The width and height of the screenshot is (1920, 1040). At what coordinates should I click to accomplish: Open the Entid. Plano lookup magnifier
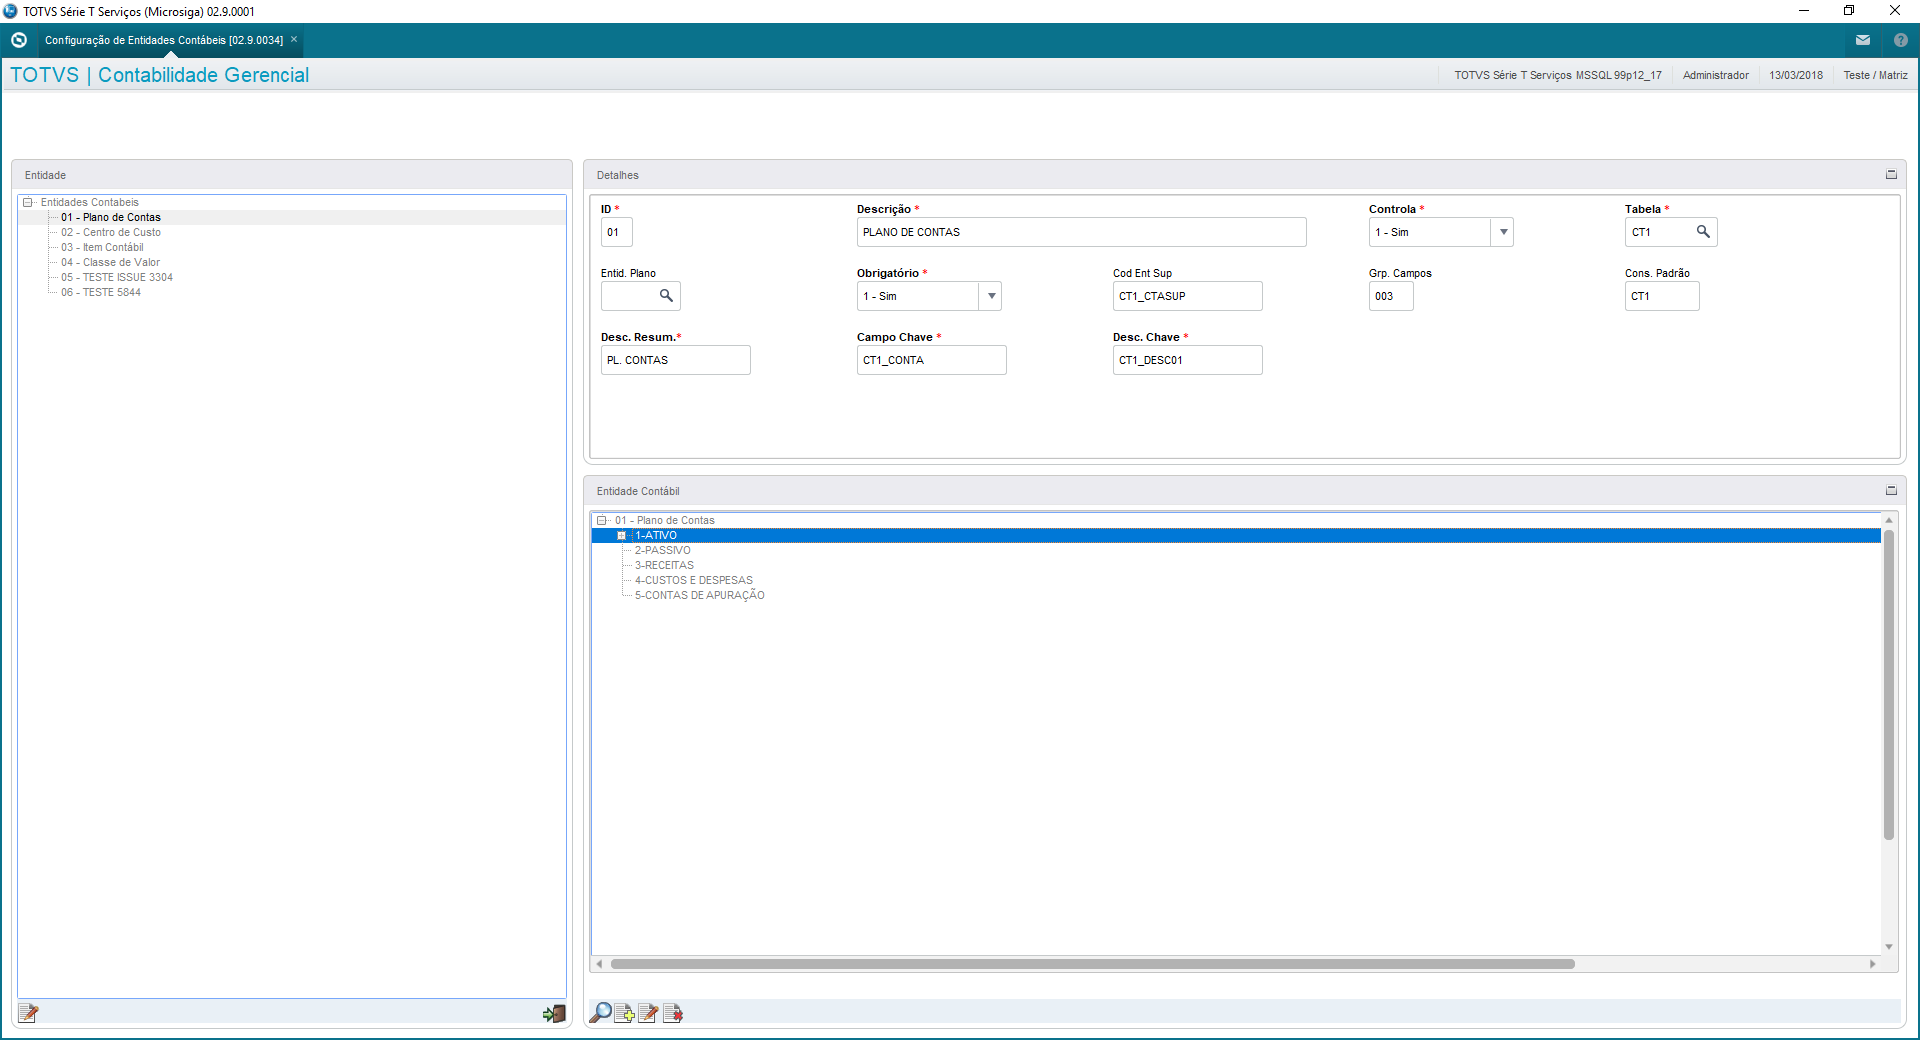[666, 296]
